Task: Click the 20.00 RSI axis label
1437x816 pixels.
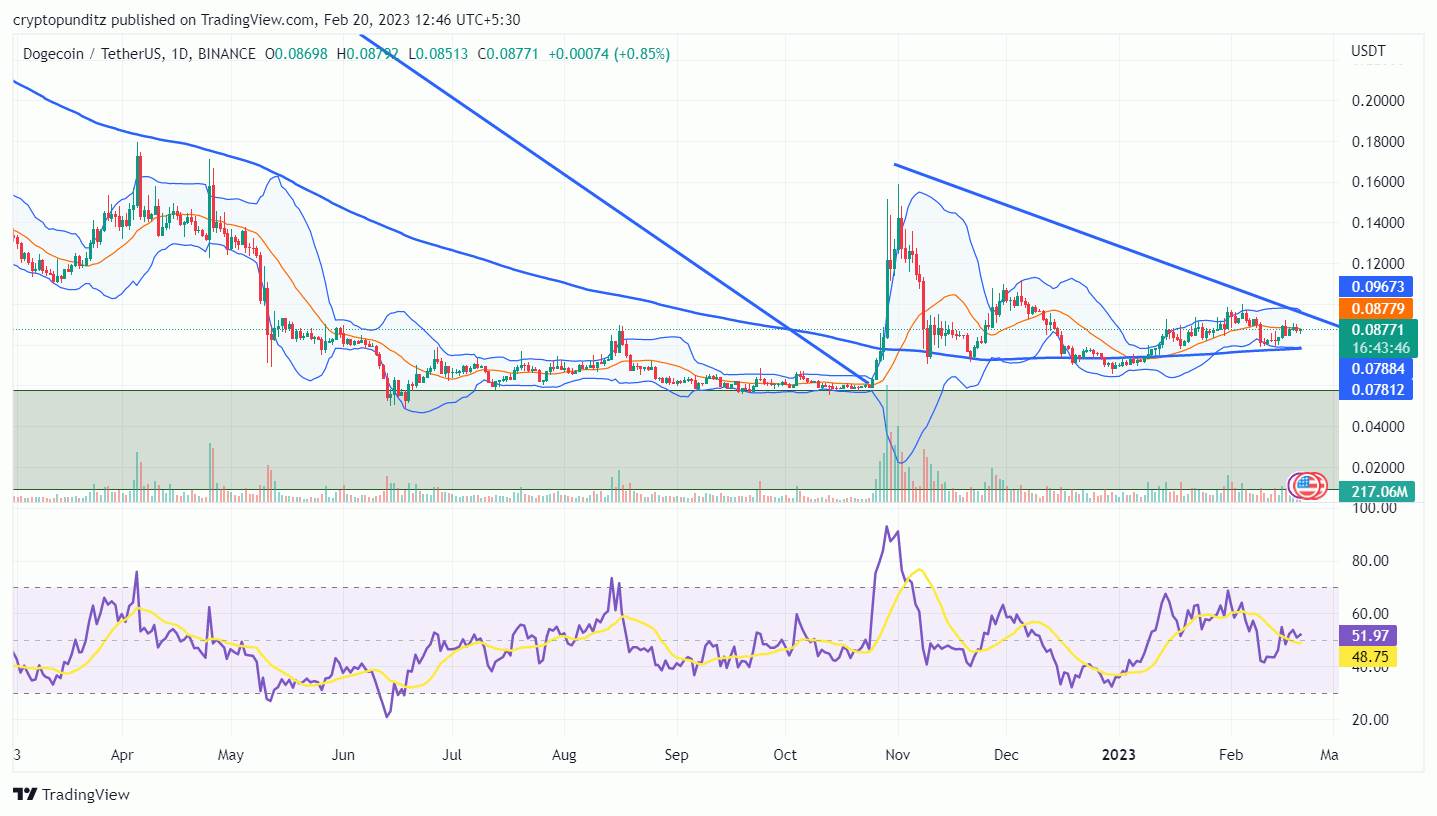Action: tap(1370, 720)
